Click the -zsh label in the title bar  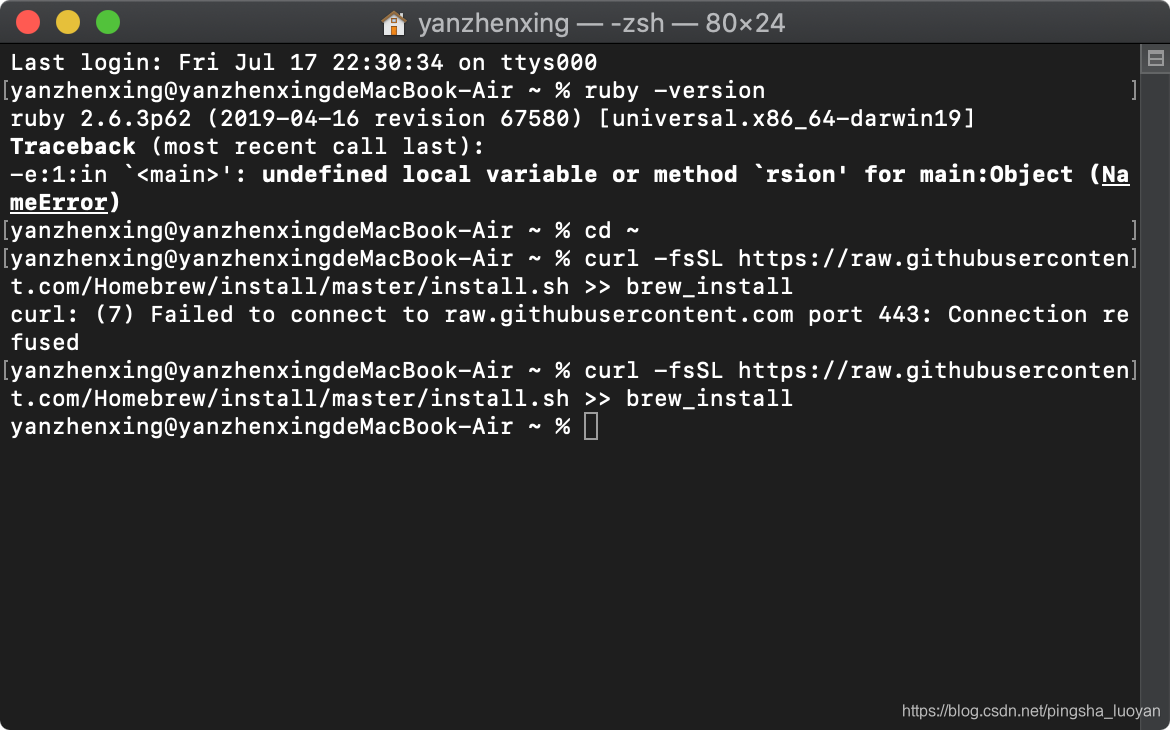click(638, 22)
